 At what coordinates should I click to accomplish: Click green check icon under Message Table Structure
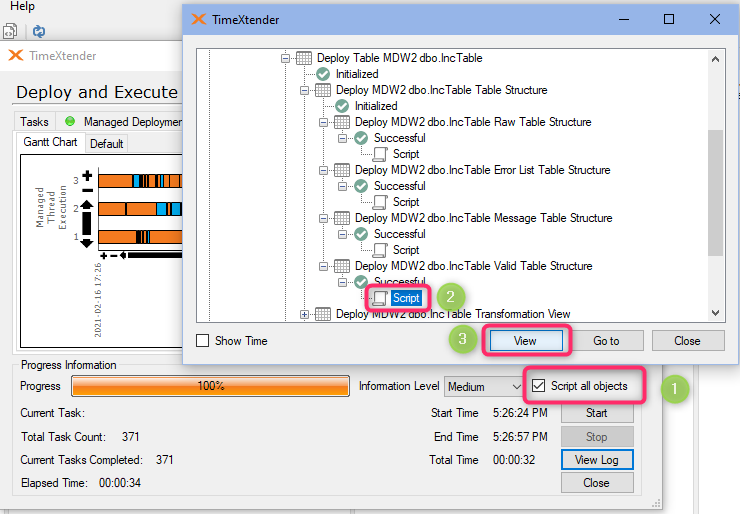coord(361,234)
